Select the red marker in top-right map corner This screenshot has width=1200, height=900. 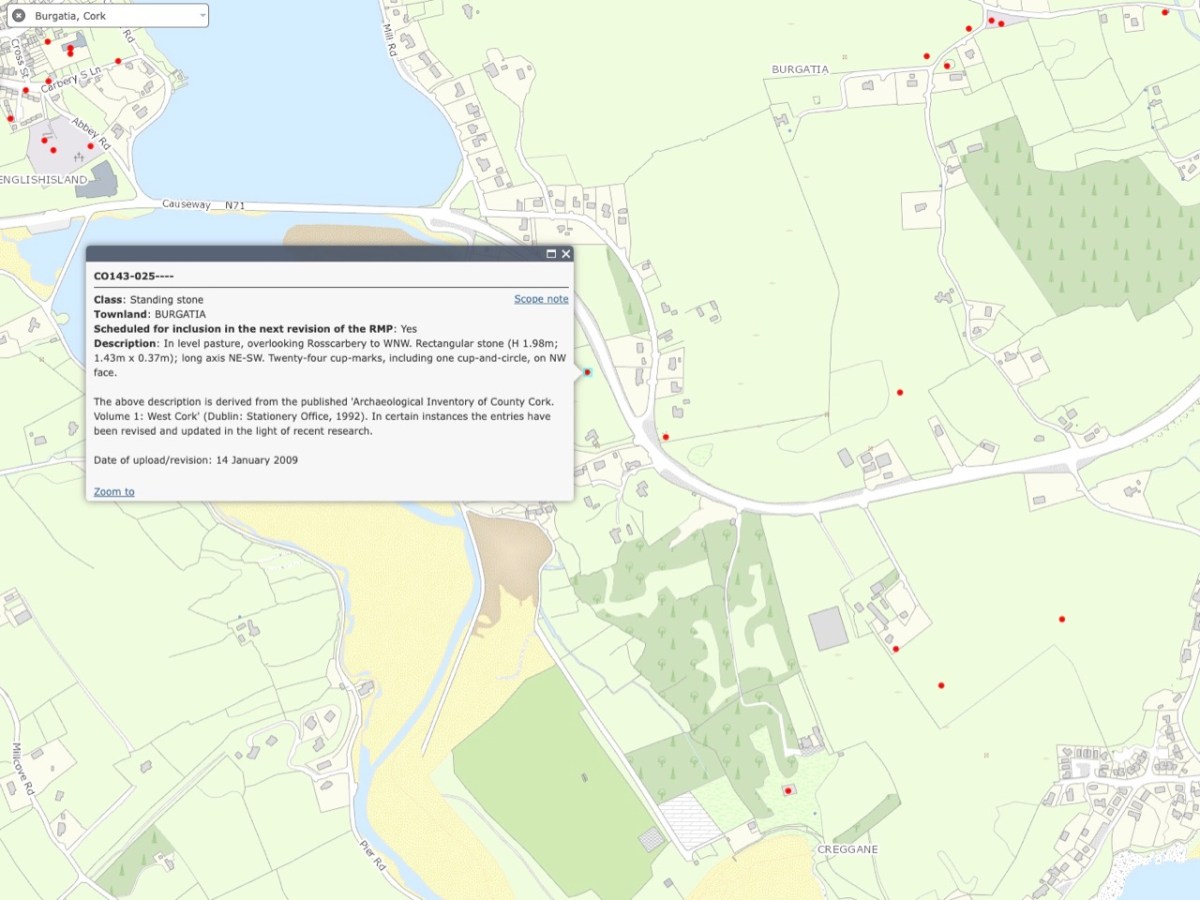[1165, 12]
